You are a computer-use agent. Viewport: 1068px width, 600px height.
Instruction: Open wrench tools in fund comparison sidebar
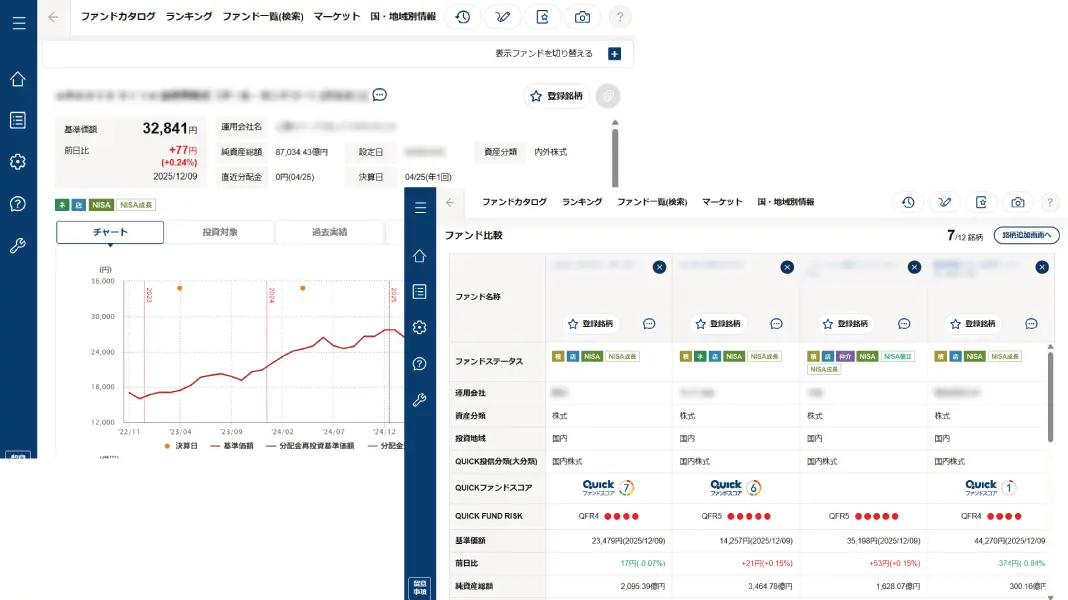click(x=420, y=400)
